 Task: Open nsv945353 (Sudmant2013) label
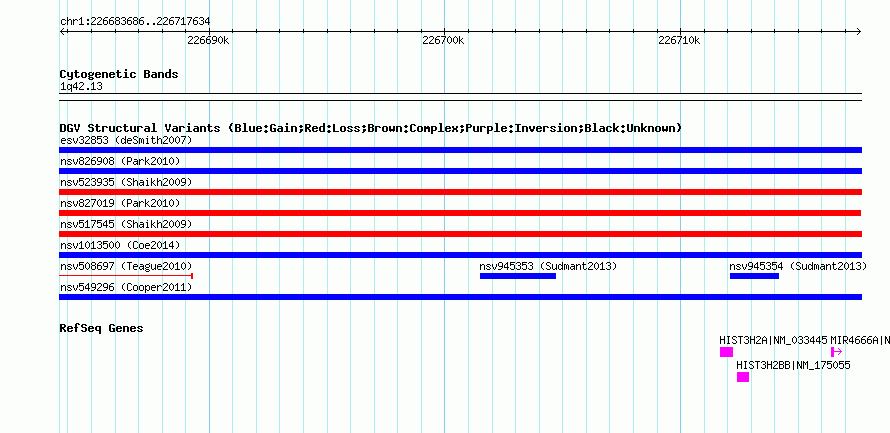[x=548, y=266]
